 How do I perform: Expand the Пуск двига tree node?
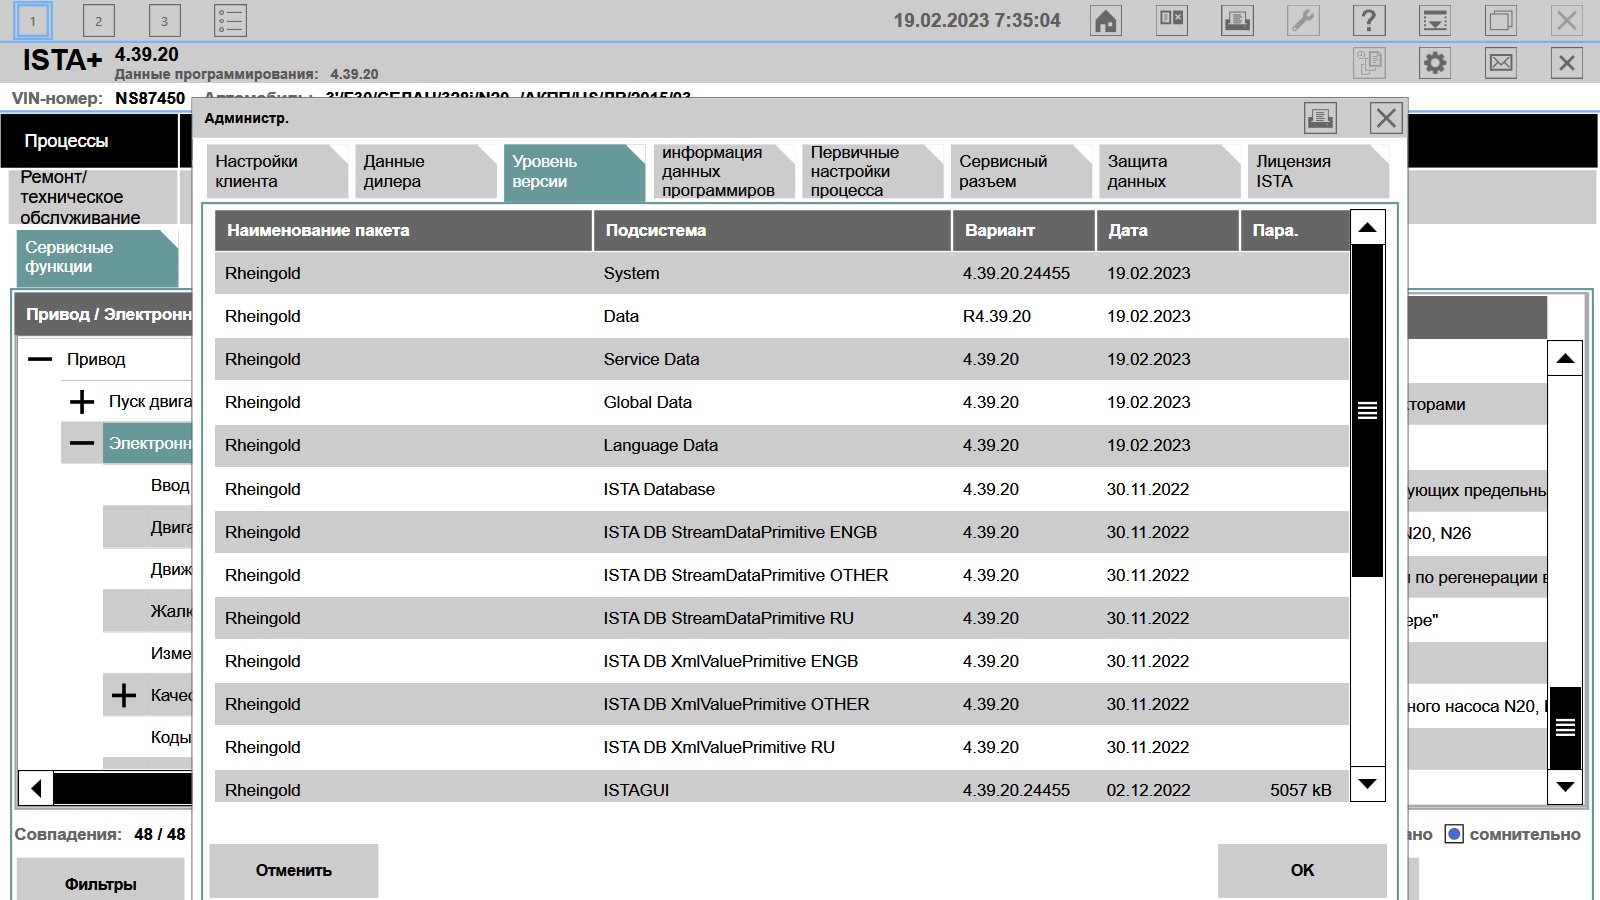[82, 402]
